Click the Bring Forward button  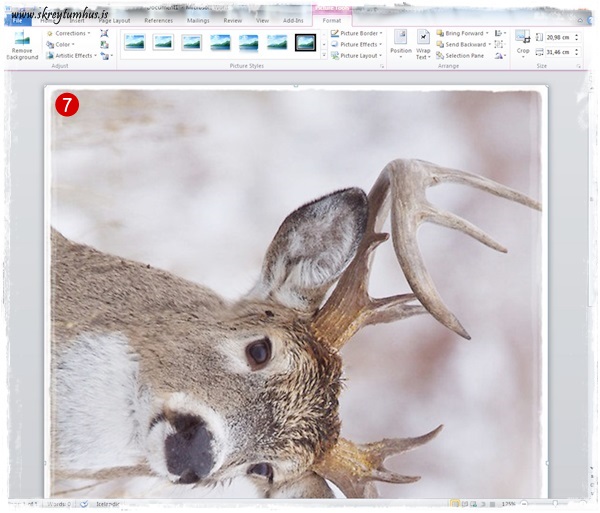(463, 33)
